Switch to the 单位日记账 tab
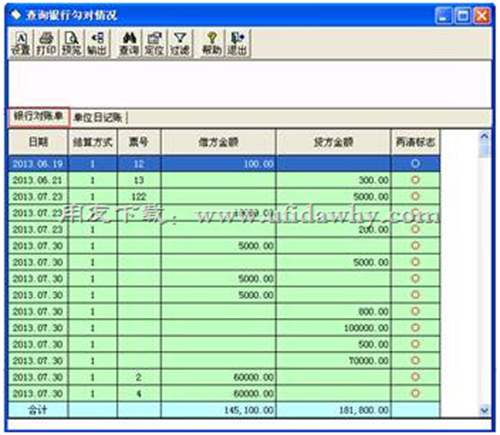Screen dimensions: 500x435 (98, 117)
